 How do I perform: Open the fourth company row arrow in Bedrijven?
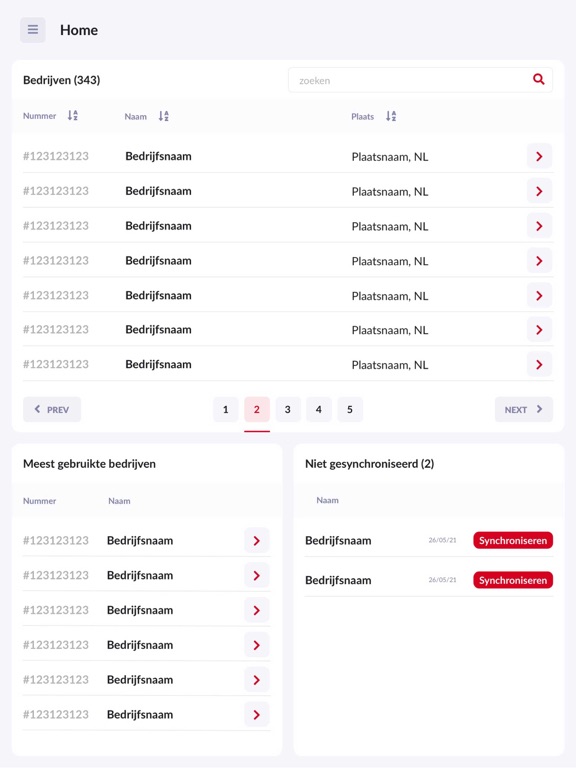(539, 261)
